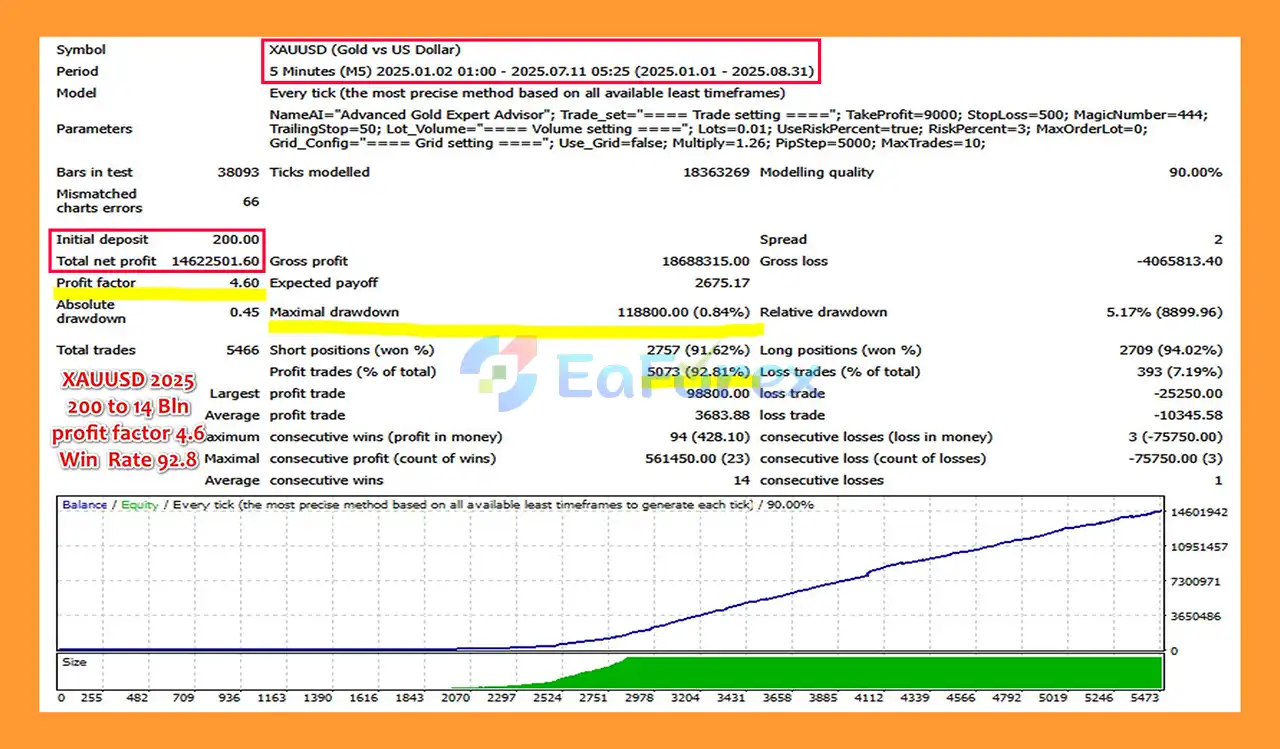Click the Total net profit value
Image resolution: width=1280 pixels, height=749 pixels.
tap(216, 261)
